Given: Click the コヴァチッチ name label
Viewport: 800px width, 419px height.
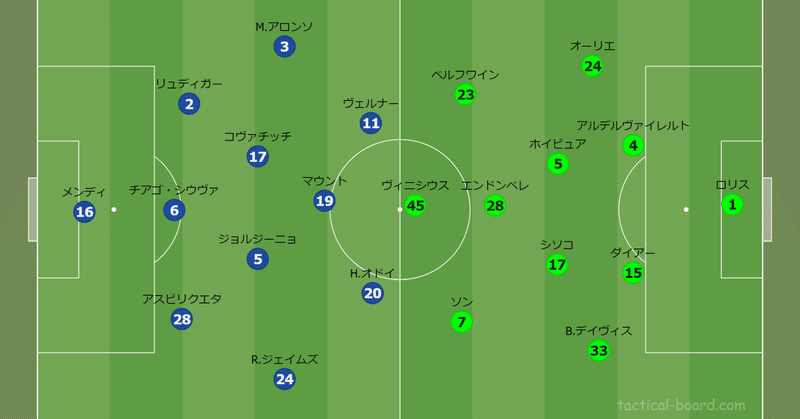Looking at the screenshot, I should [x=258, y=136].
